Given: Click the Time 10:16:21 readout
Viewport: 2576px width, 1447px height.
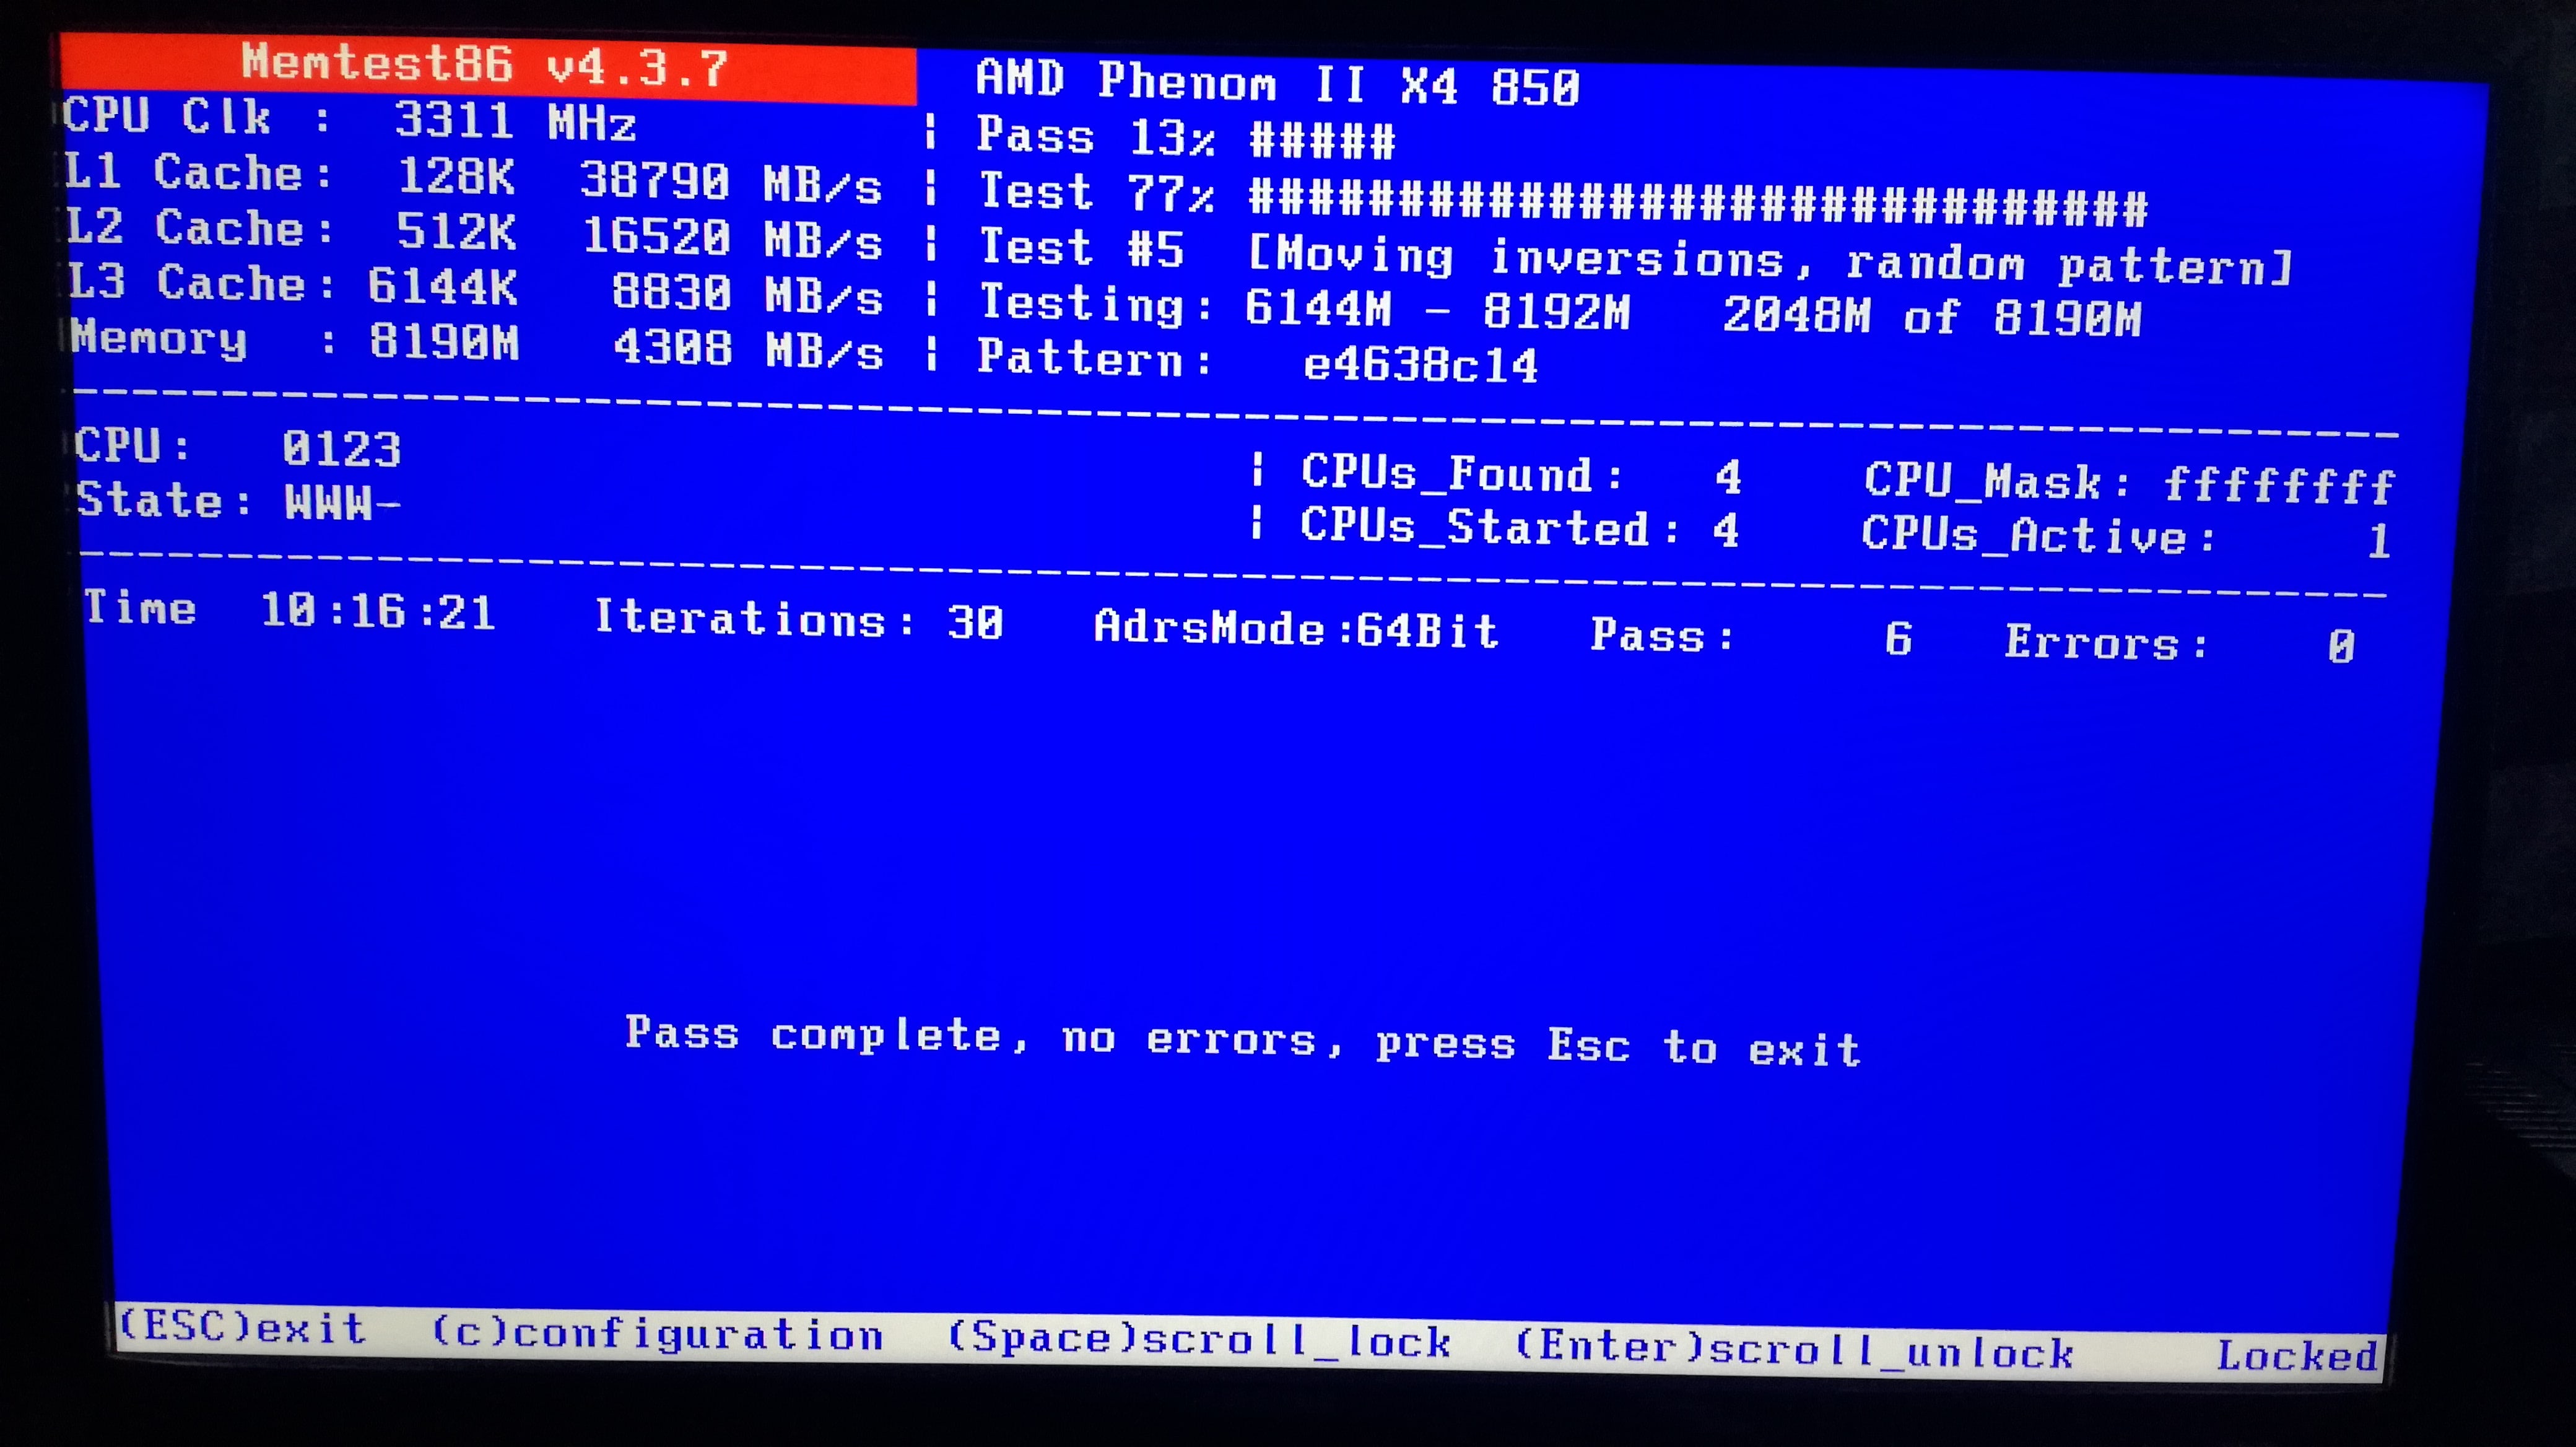Looking at the screenshot, I should click(x=289, y=609).
